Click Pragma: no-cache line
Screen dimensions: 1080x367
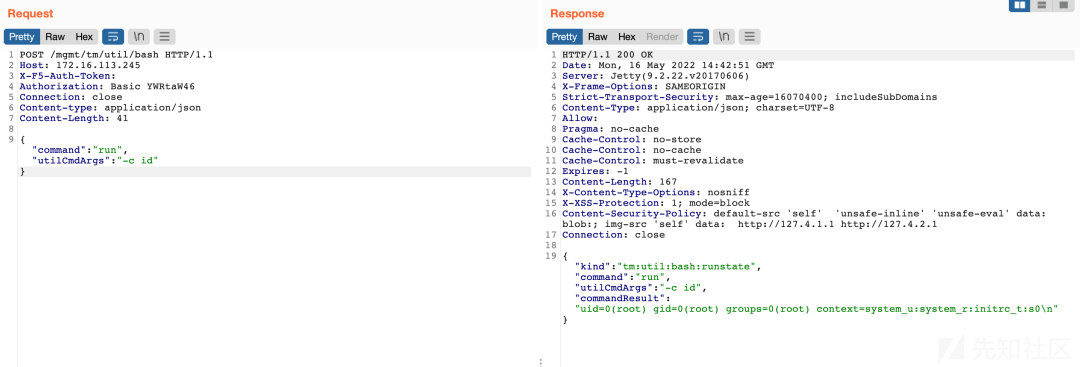(610, 129)
